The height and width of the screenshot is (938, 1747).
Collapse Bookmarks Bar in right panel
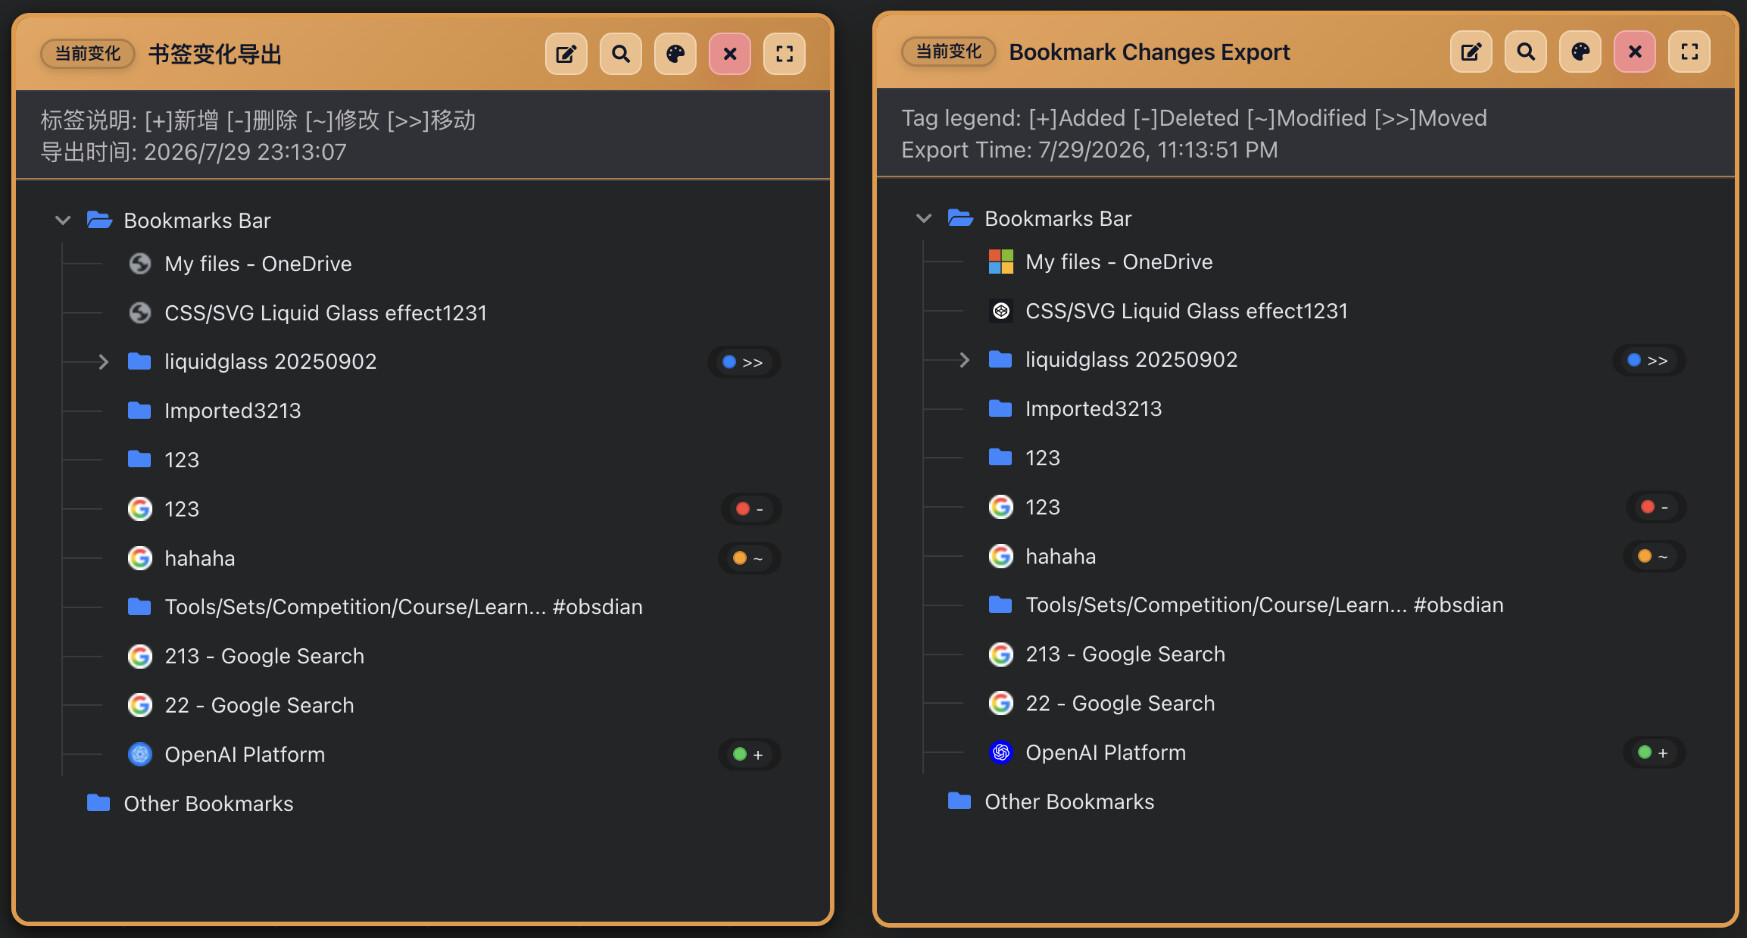924,218
